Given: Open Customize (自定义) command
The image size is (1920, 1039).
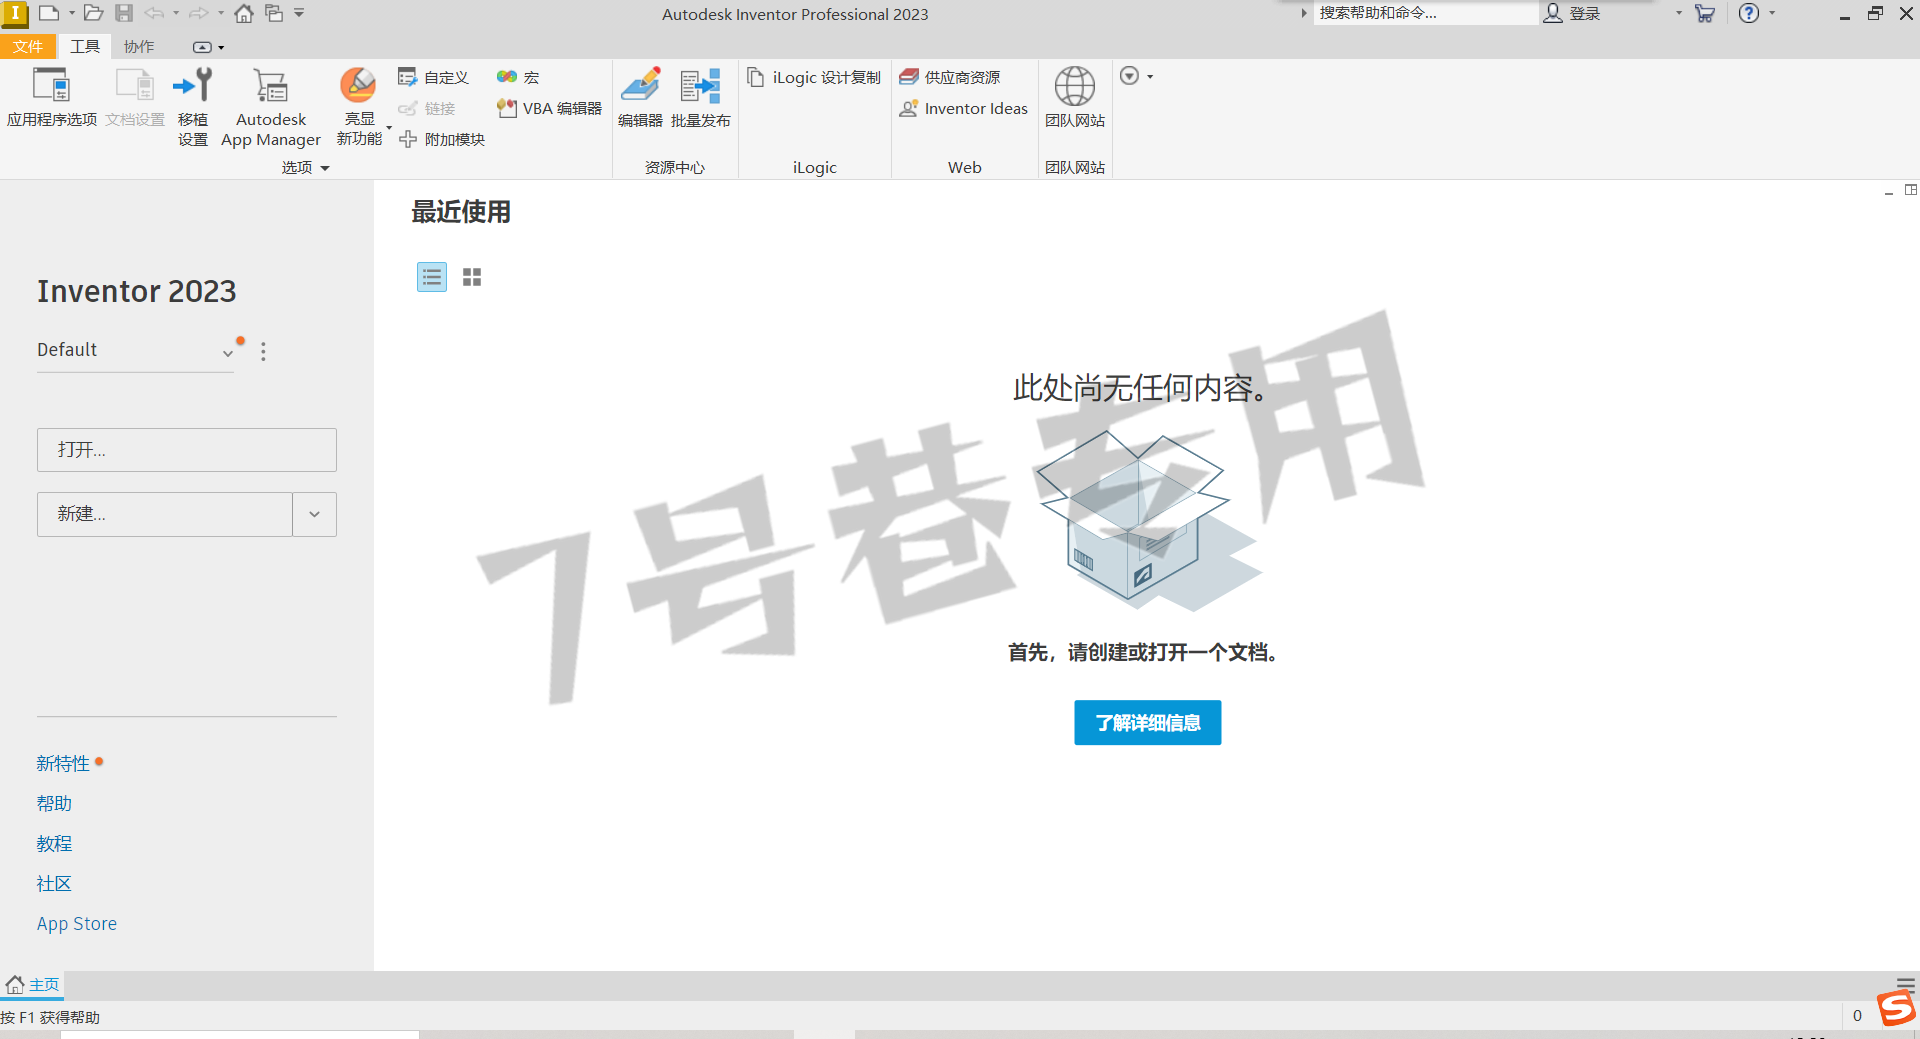Looking at the screenshot, I should (433, 77).
